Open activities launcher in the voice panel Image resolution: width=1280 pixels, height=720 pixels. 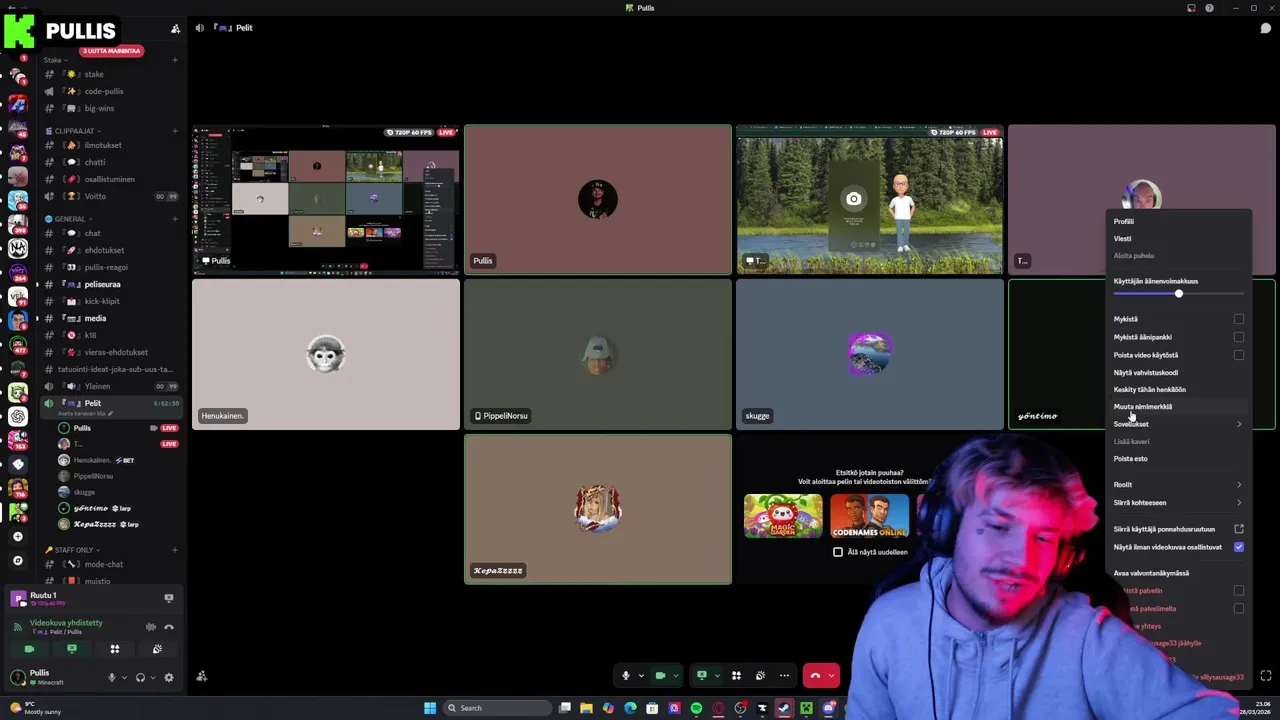(x=115, y=649)
